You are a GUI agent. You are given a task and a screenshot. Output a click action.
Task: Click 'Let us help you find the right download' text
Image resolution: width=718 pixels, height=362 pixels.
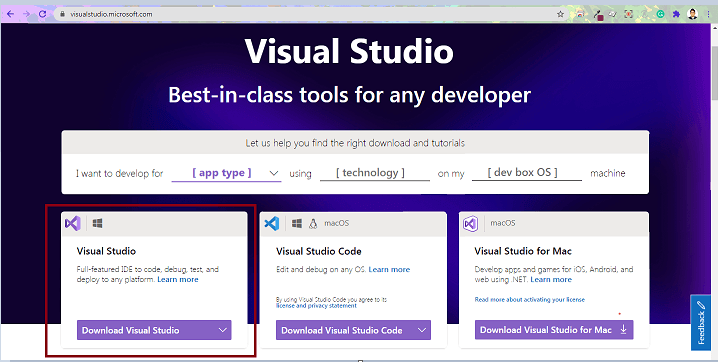355,143
